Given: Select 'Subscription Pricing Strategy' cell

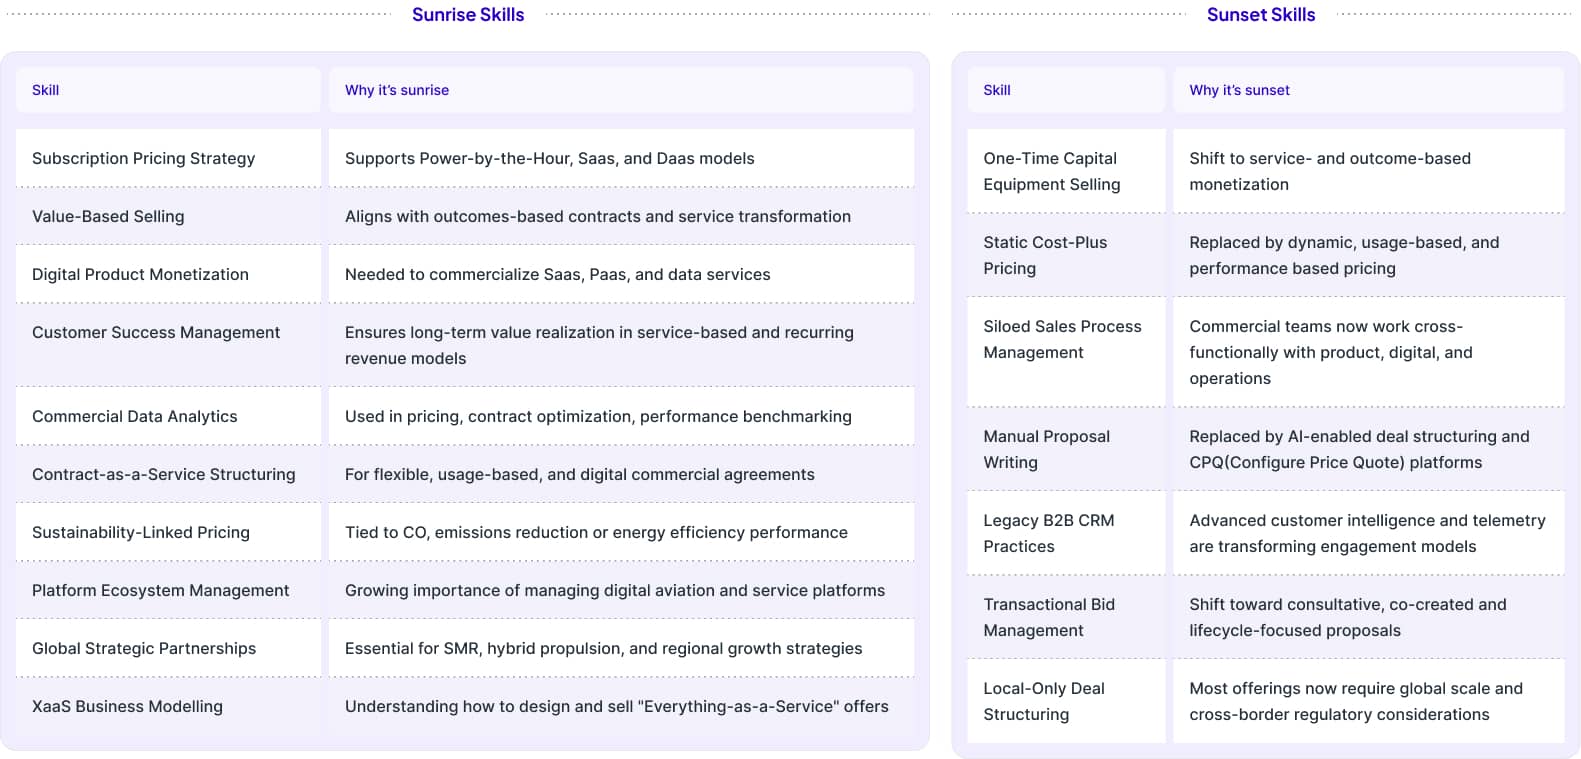Looking at the screenshot, I should (168, 158).
